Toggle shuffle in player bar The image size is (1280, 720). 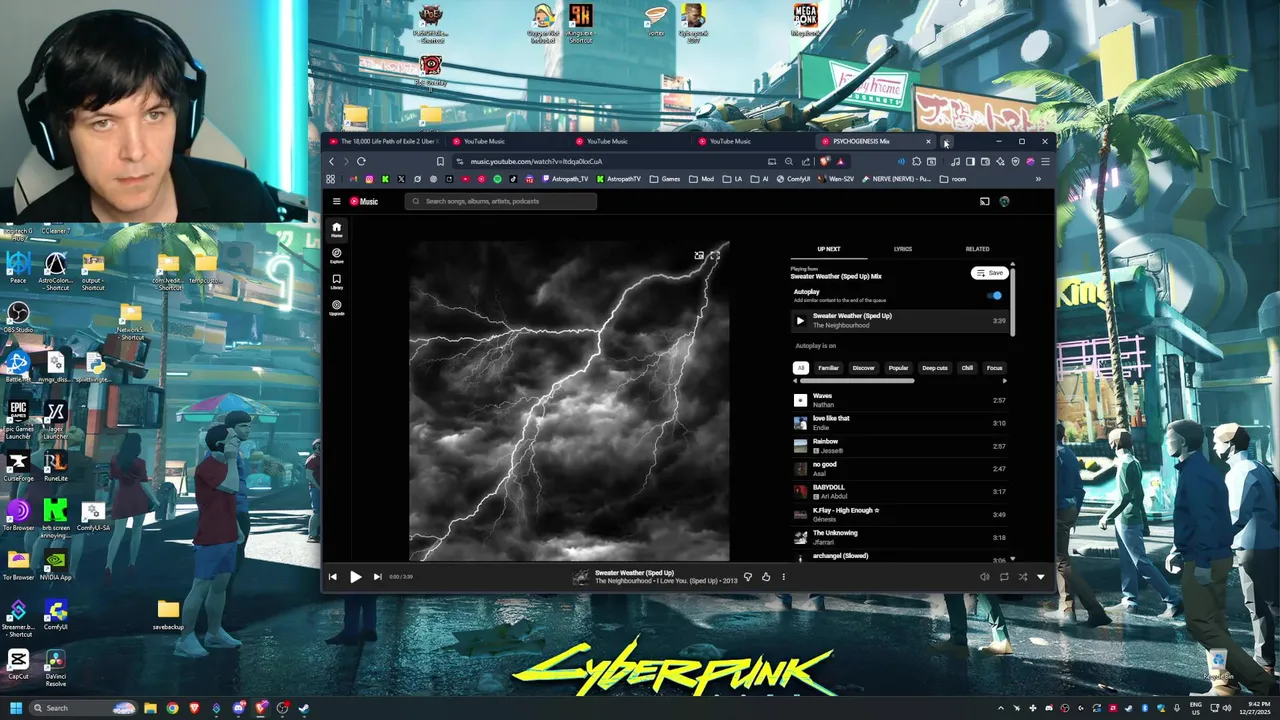(x=1022, y=577)
